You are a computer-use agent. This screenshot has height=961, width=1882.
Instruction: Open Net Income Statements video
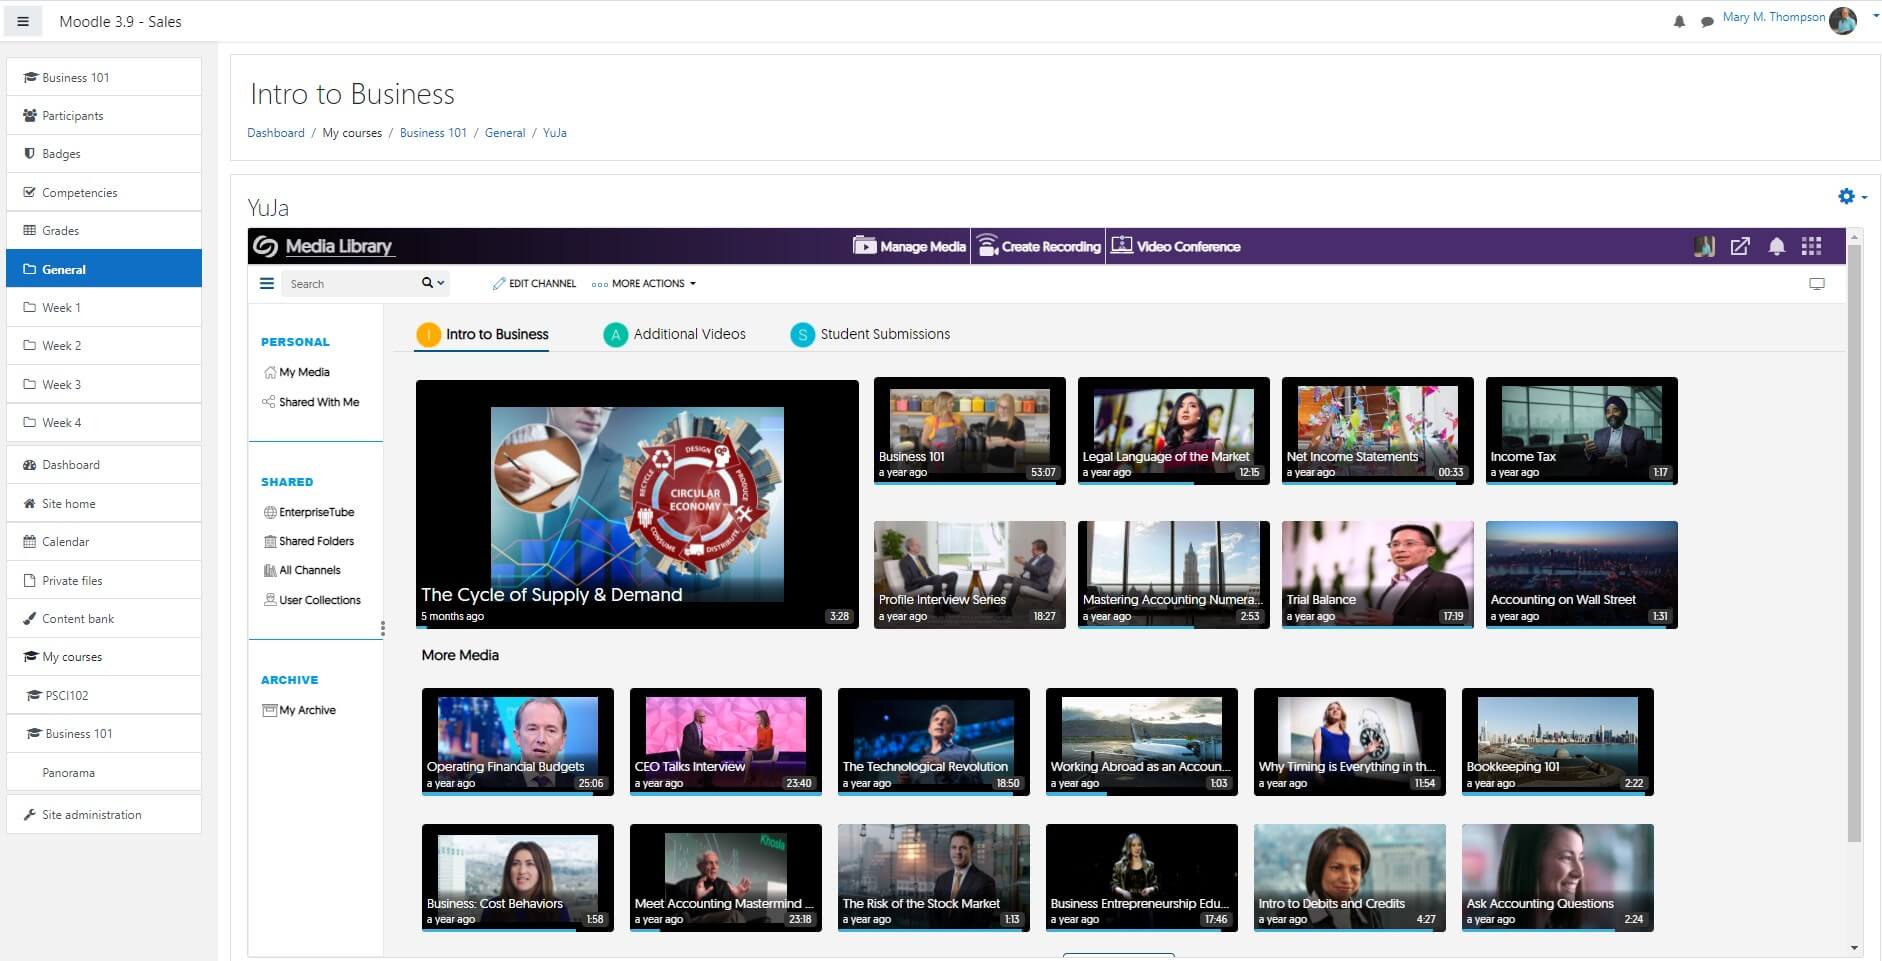[1378, 431]
